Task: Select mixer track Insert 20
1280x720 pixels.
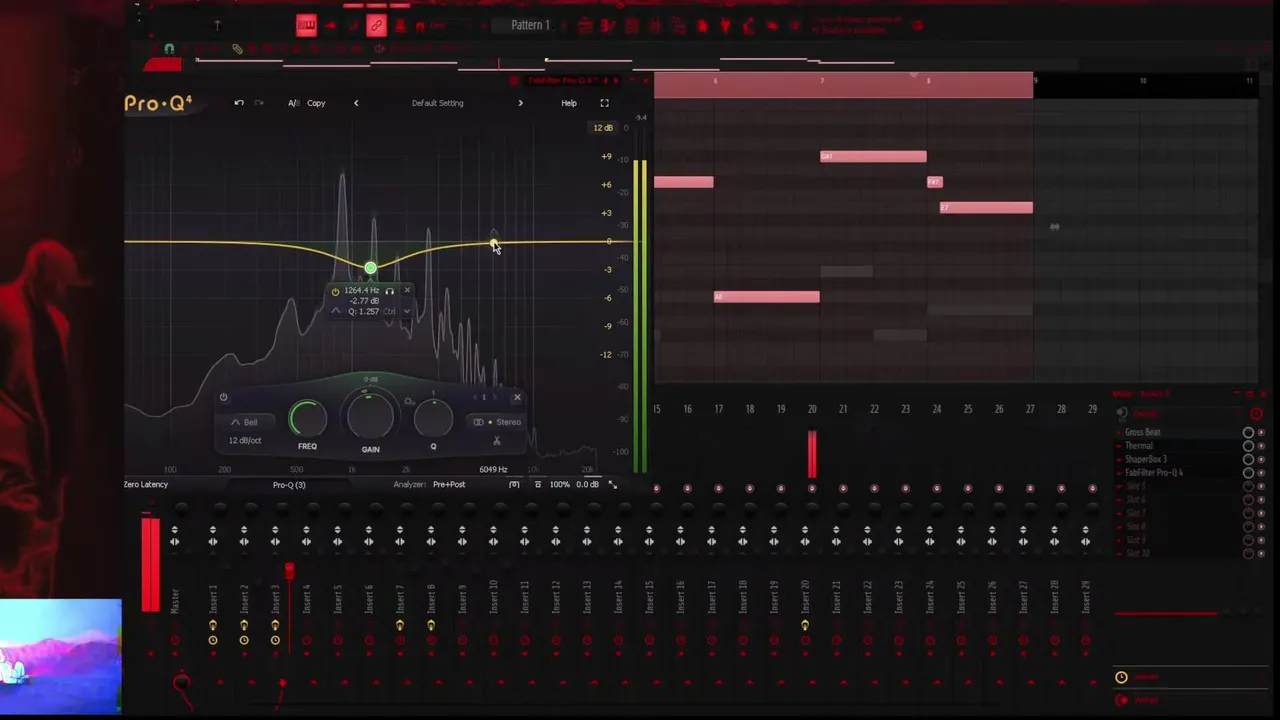Action: (x=805, y=597)
